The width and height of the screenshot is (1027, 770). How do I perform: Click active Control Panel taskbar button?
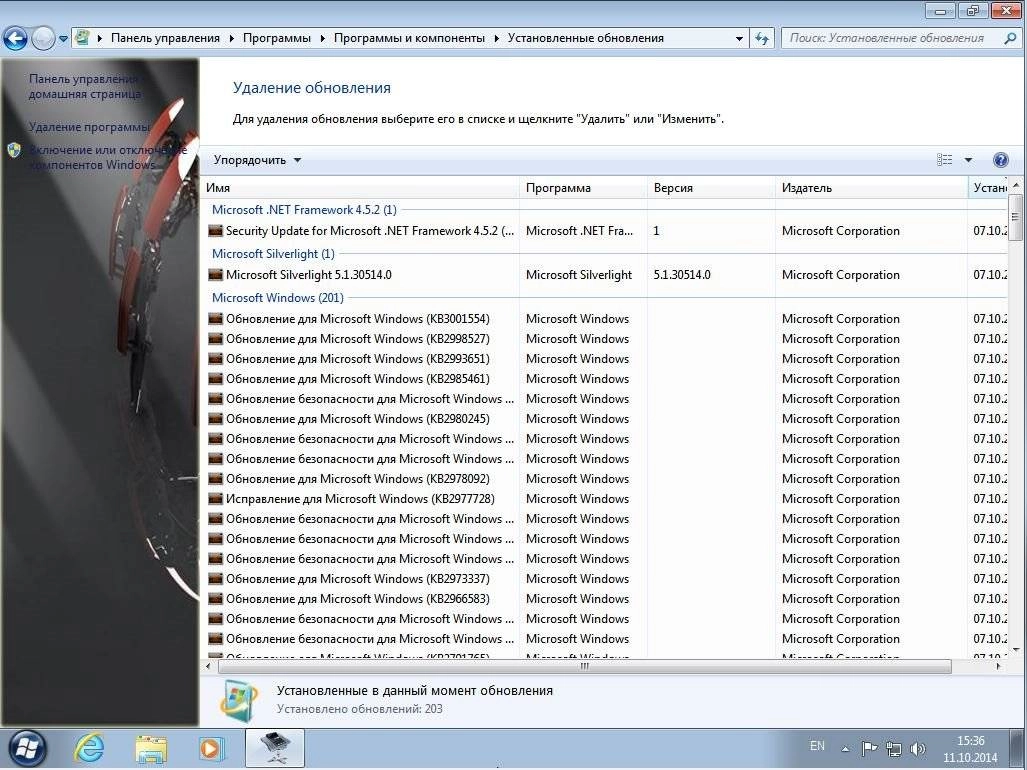coord(274,748)
